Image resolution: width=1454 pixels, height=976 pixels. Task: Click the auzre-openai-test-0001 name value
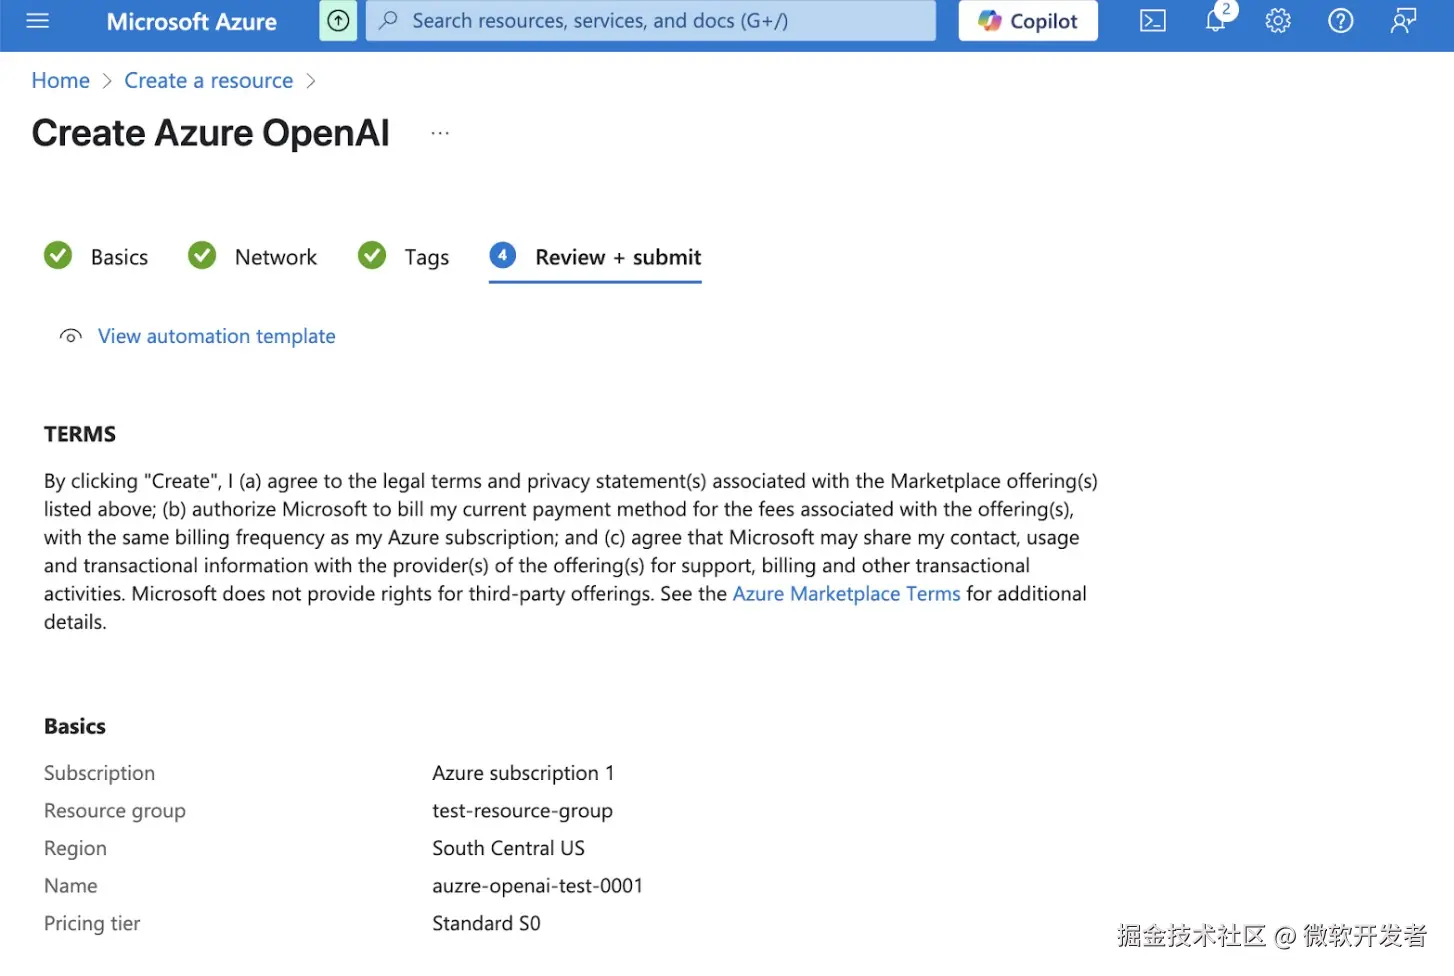[x=537, y=886]
